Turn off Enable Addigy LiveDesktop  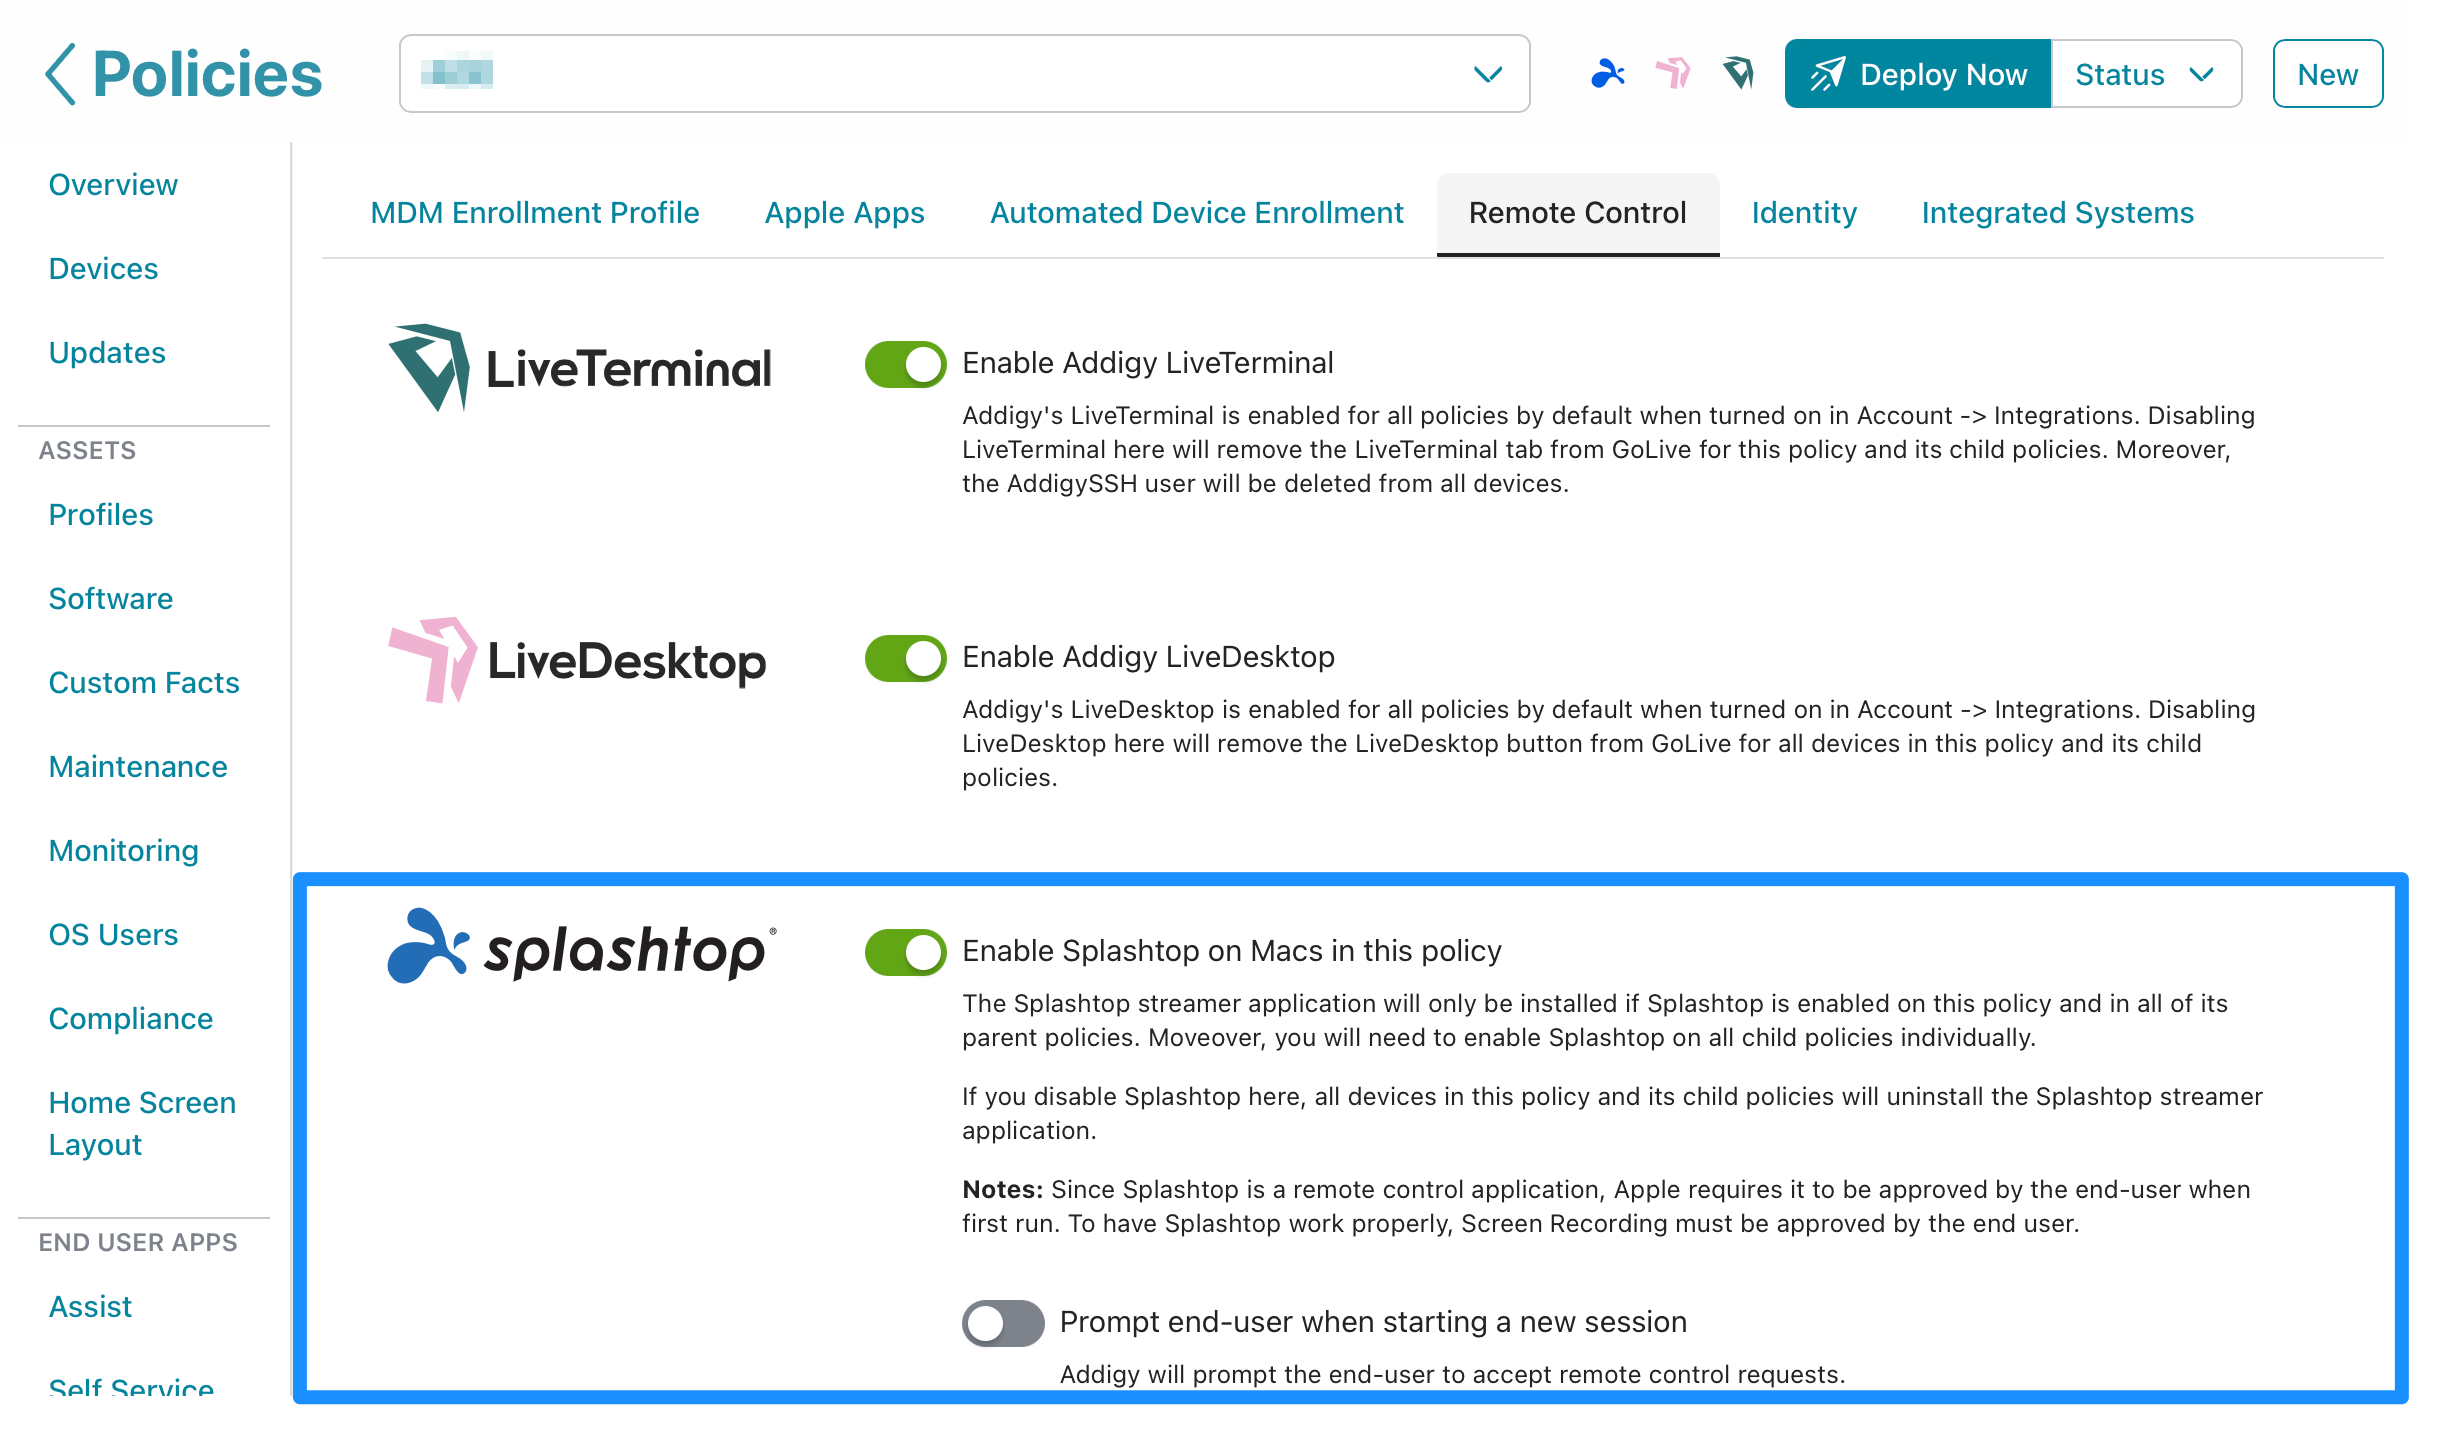(904, 658)
